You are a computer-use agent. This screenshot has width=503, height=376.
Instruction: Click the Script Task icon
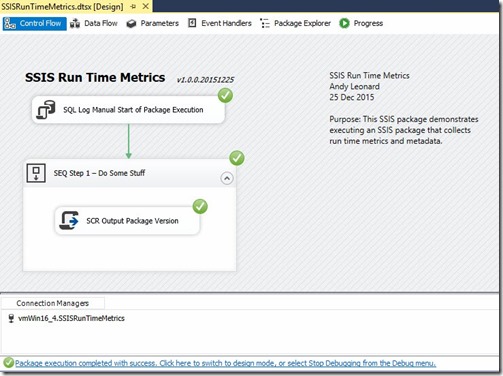(69, 220)
